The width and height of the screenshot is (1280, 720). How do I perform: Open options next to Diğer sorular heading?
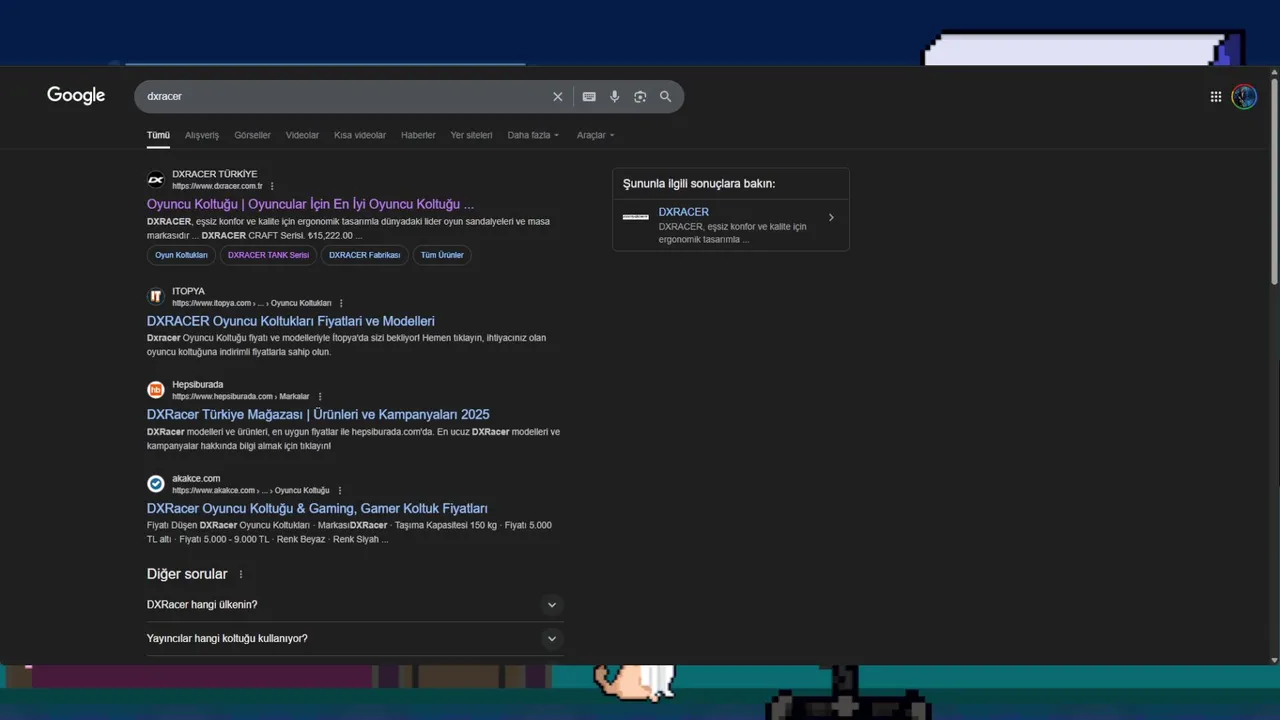241,574
